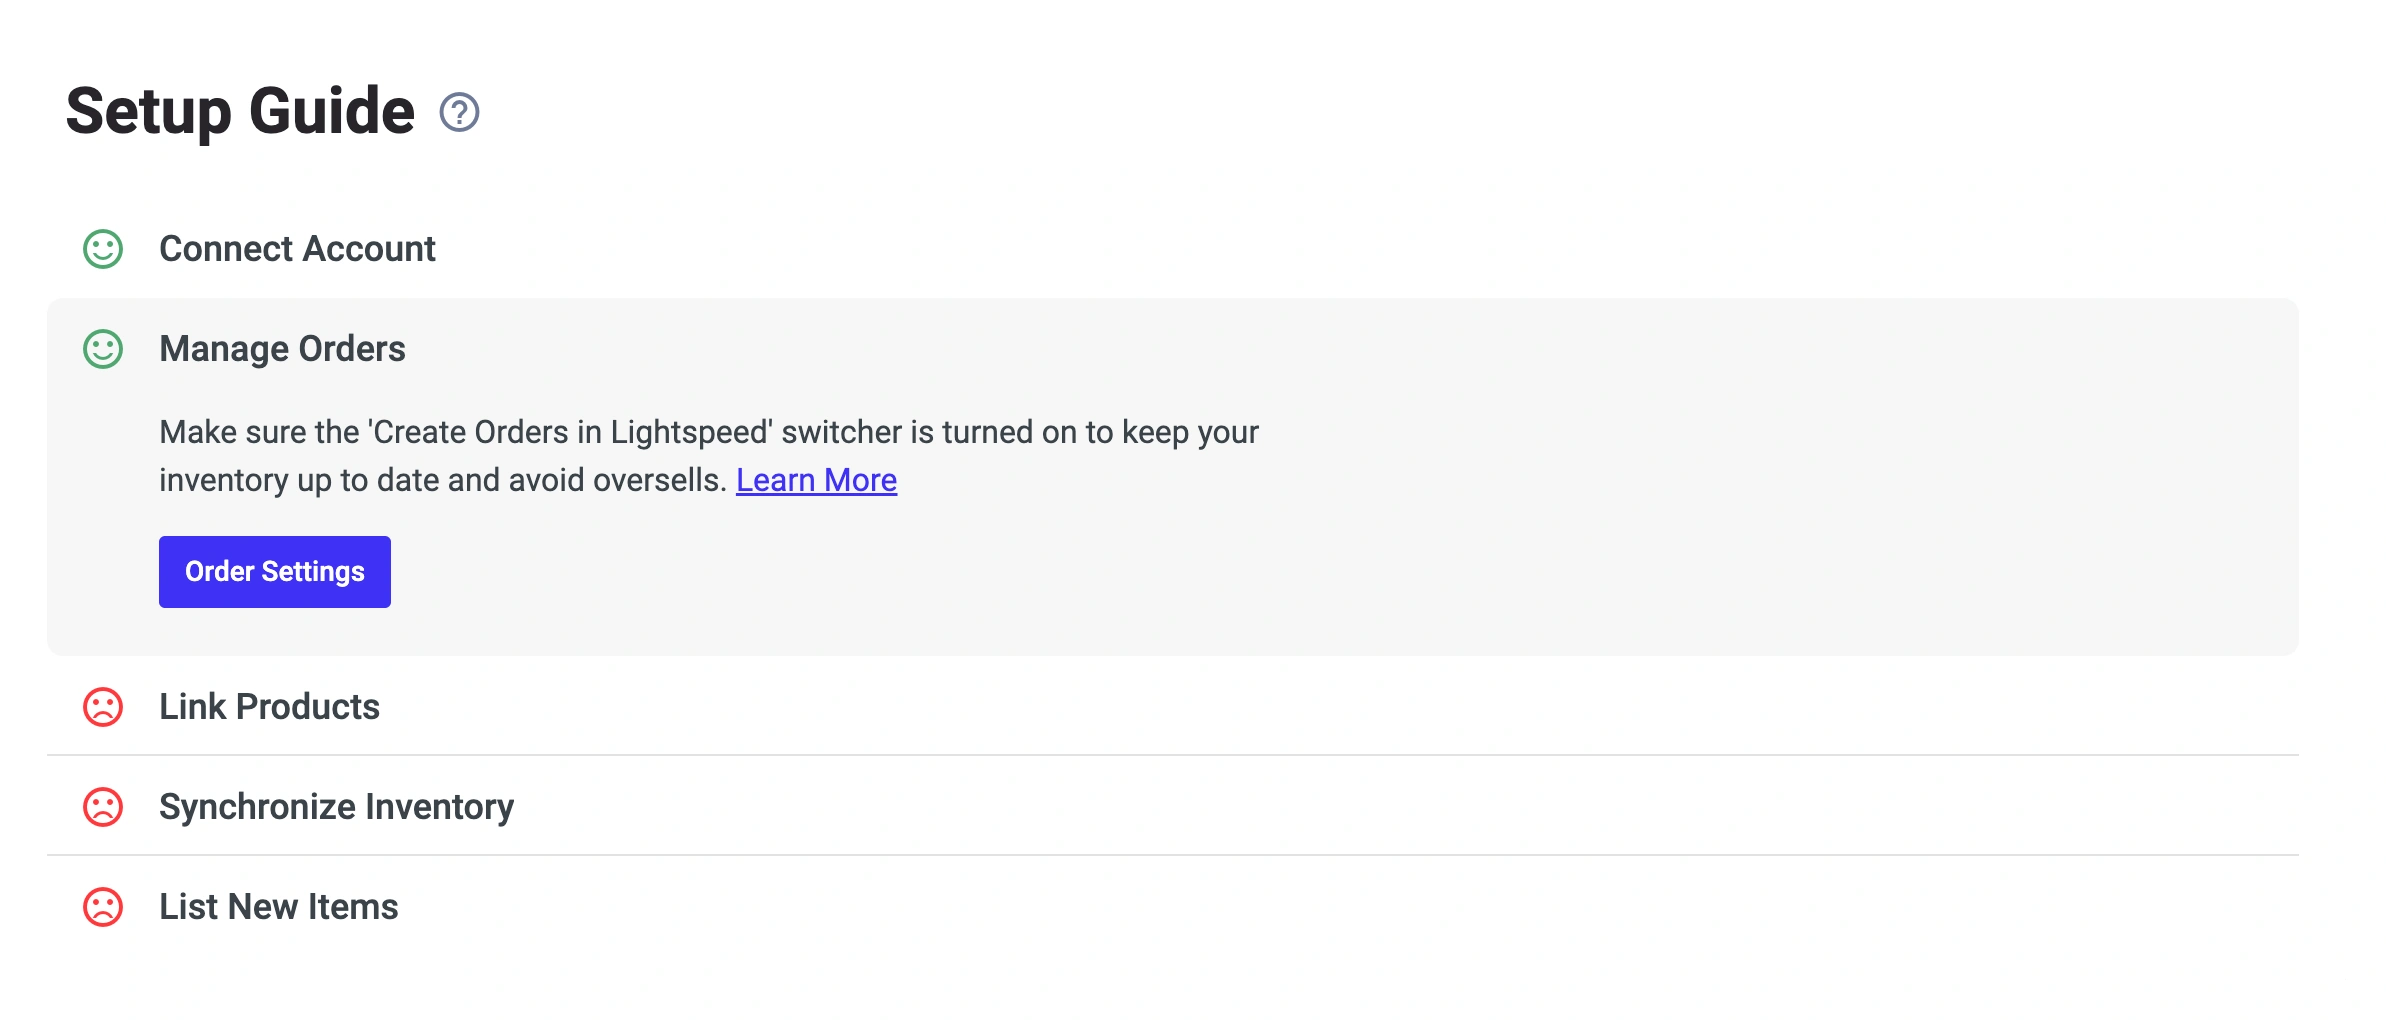Open the Learn More link
The width and height of the screenshot is (2386, 1020).
(816, 481)
